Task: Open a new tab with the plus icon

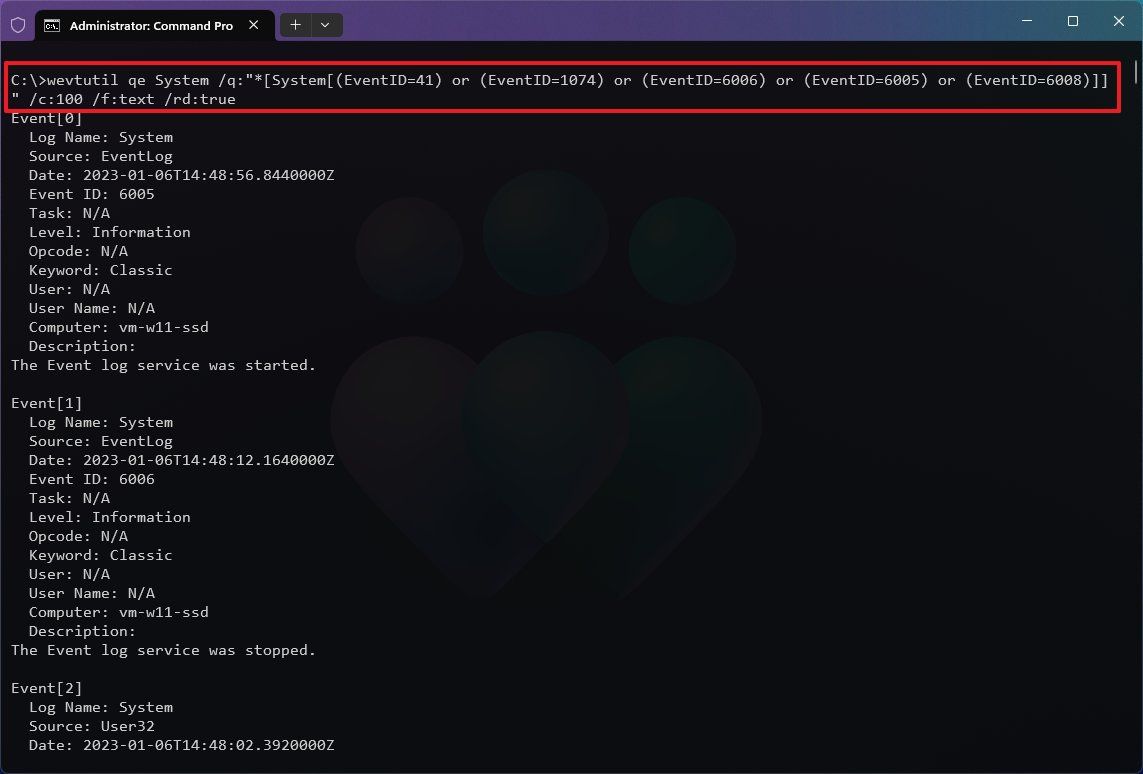Action: (x=294, y=25)
